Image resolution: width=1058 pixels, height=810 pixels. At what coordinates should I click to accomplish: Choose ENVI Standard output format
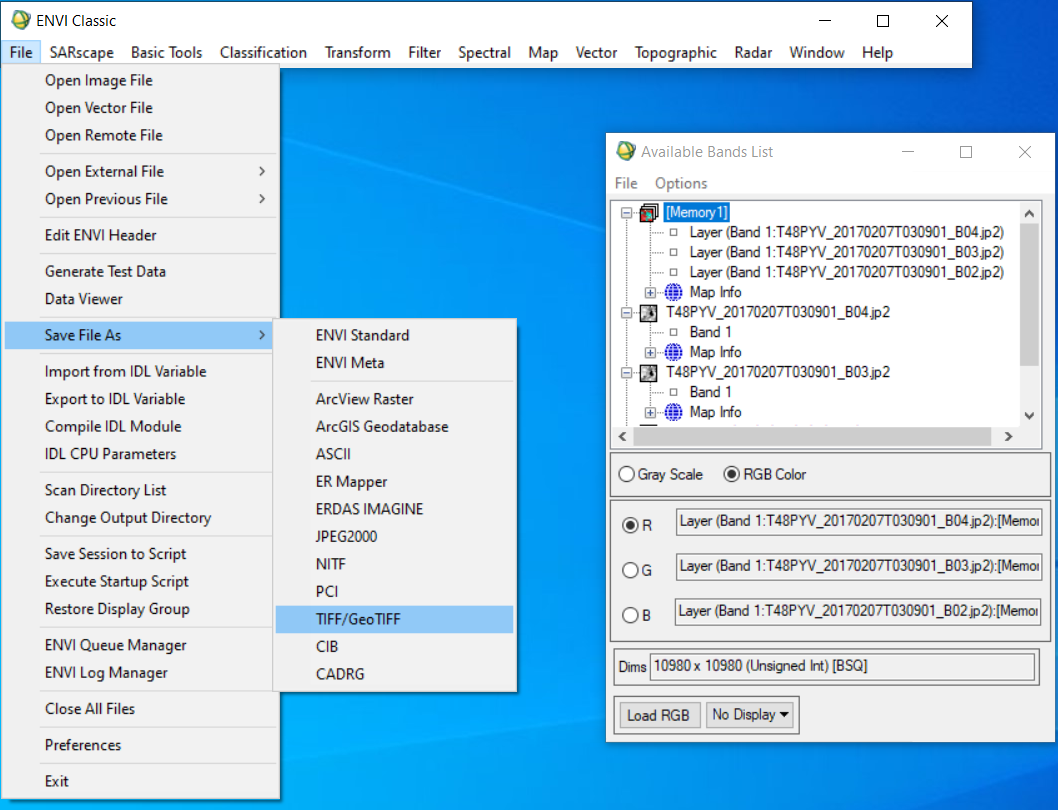pyautogui.click(x=394, y=335)
